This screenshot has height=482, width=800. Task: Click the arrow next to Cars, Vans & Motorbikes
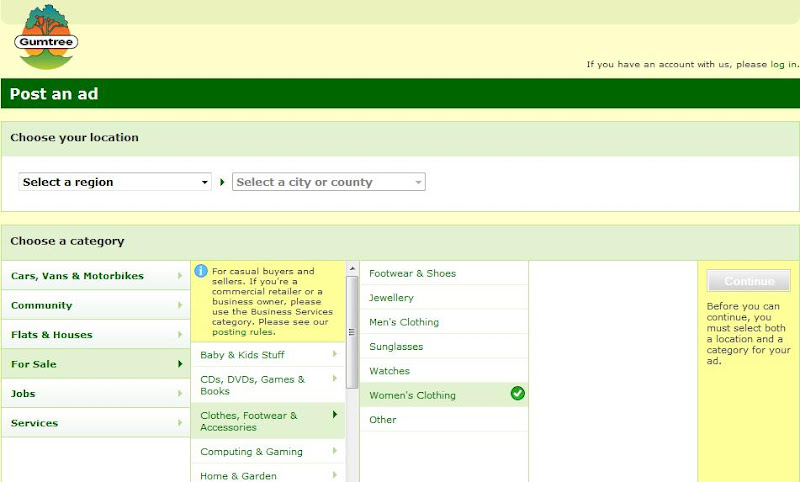[180, 275]
